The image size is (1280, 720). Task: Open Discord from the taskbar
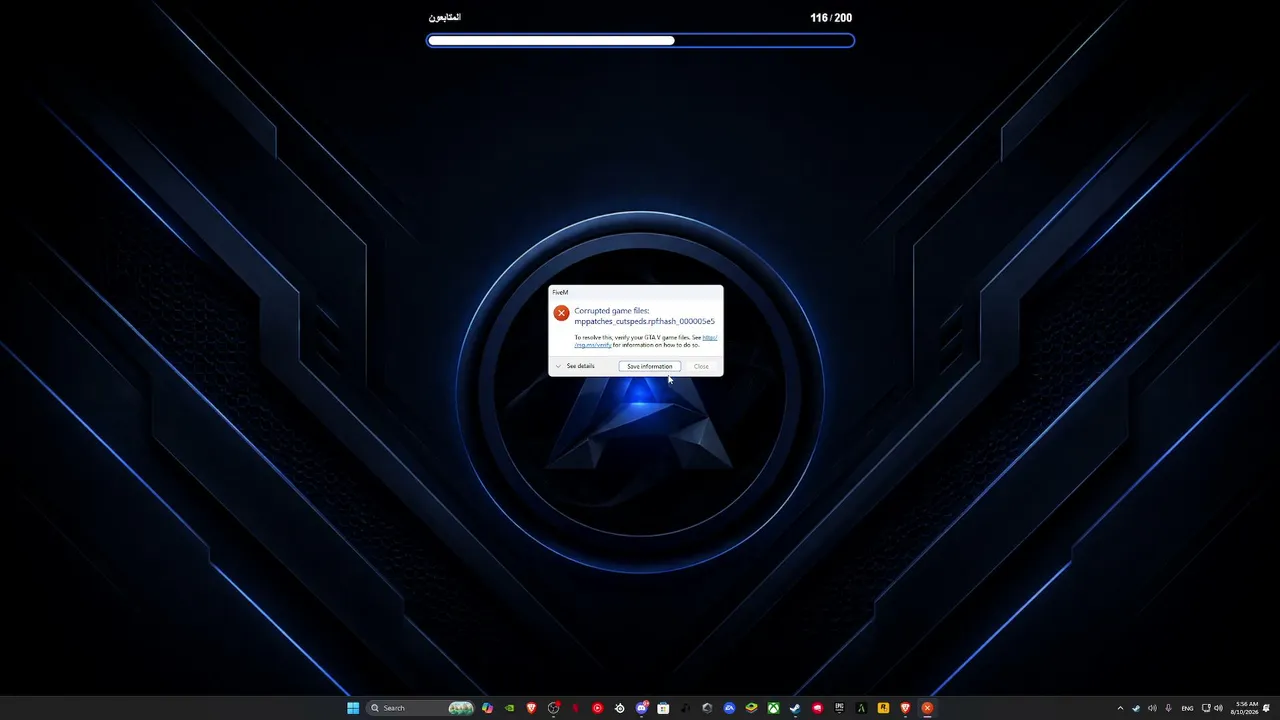click(642, 708)
